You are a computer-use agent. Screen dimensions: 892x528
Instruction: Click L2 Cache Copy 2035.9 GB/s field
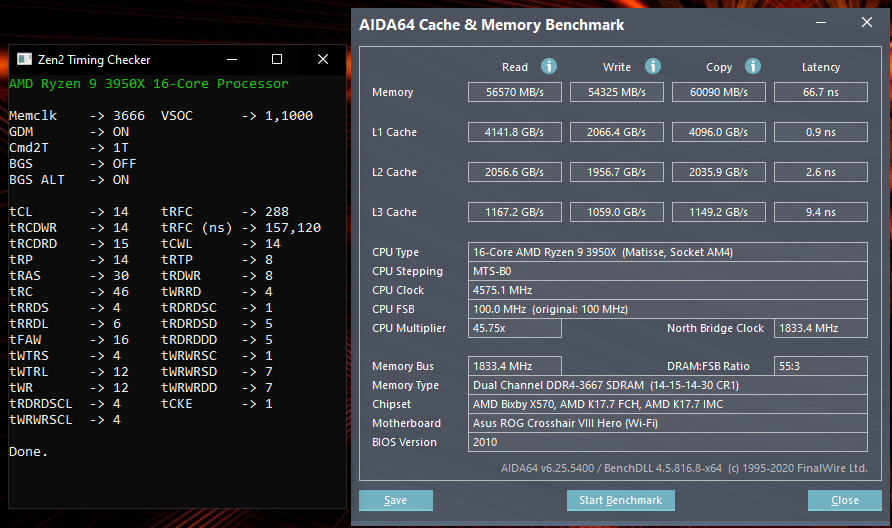[718, 172]
